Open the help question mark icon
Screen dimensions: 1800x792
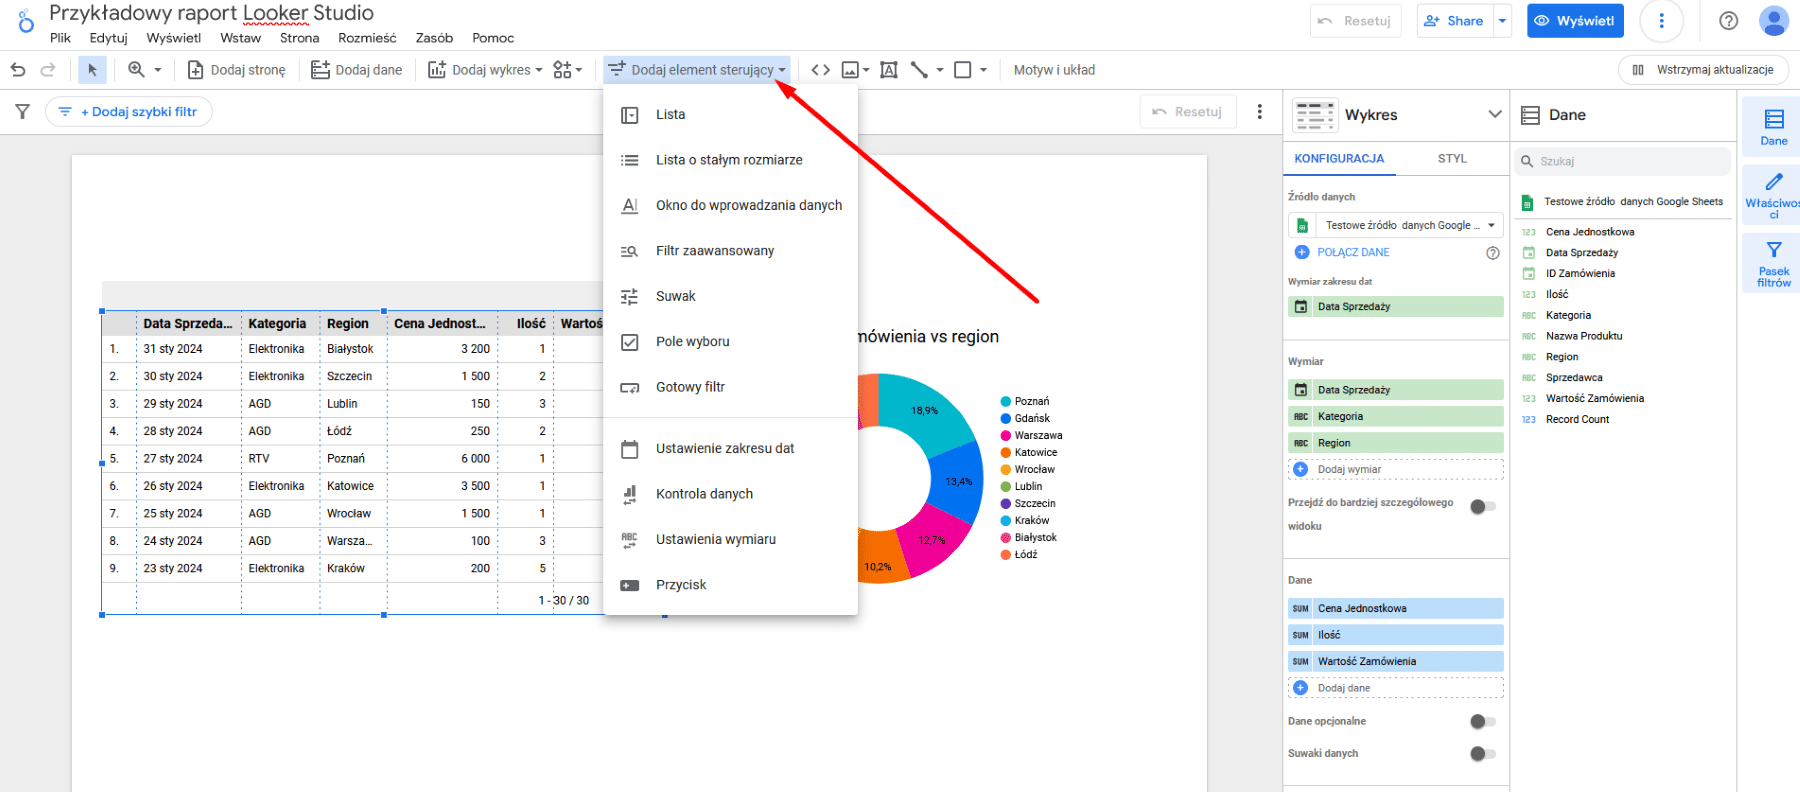(1728, 21)
